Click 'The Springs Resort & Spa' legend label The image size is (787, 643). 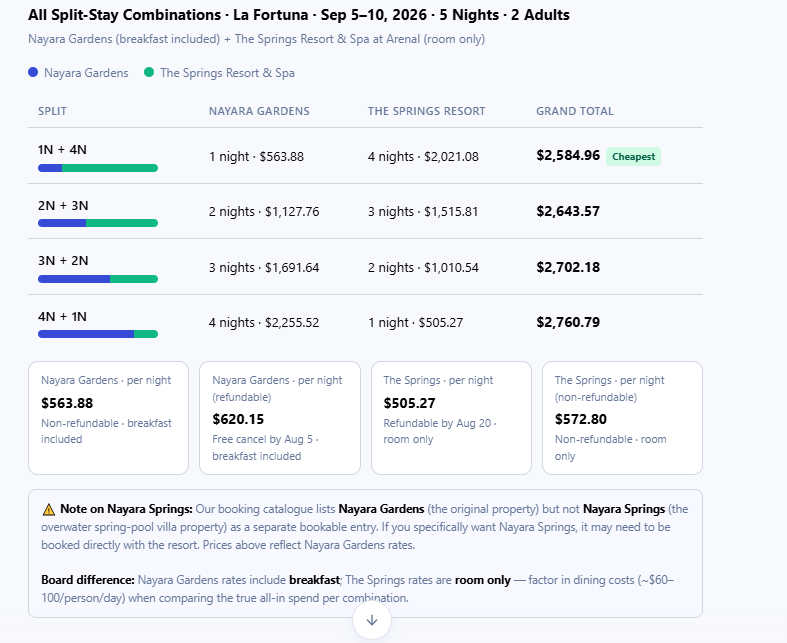[x=227, y=73]
